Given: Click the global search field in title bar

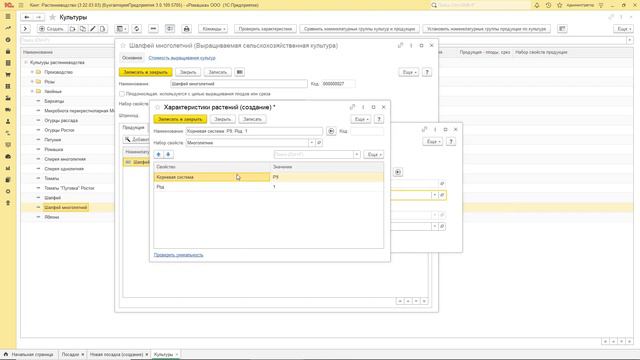Looking at the screenshot, I should [481, 5].
